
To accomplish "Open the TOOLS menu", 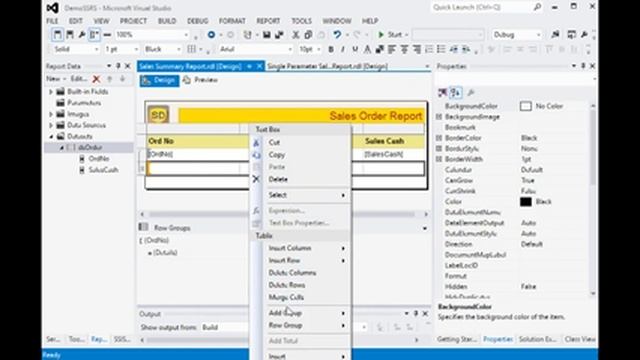I will 302,21.
